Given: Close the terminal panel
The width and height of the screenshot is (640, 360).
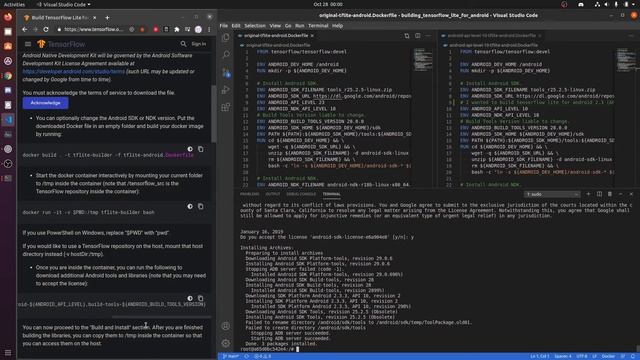Looking at the screenshot, I should (x=631, y=194).
